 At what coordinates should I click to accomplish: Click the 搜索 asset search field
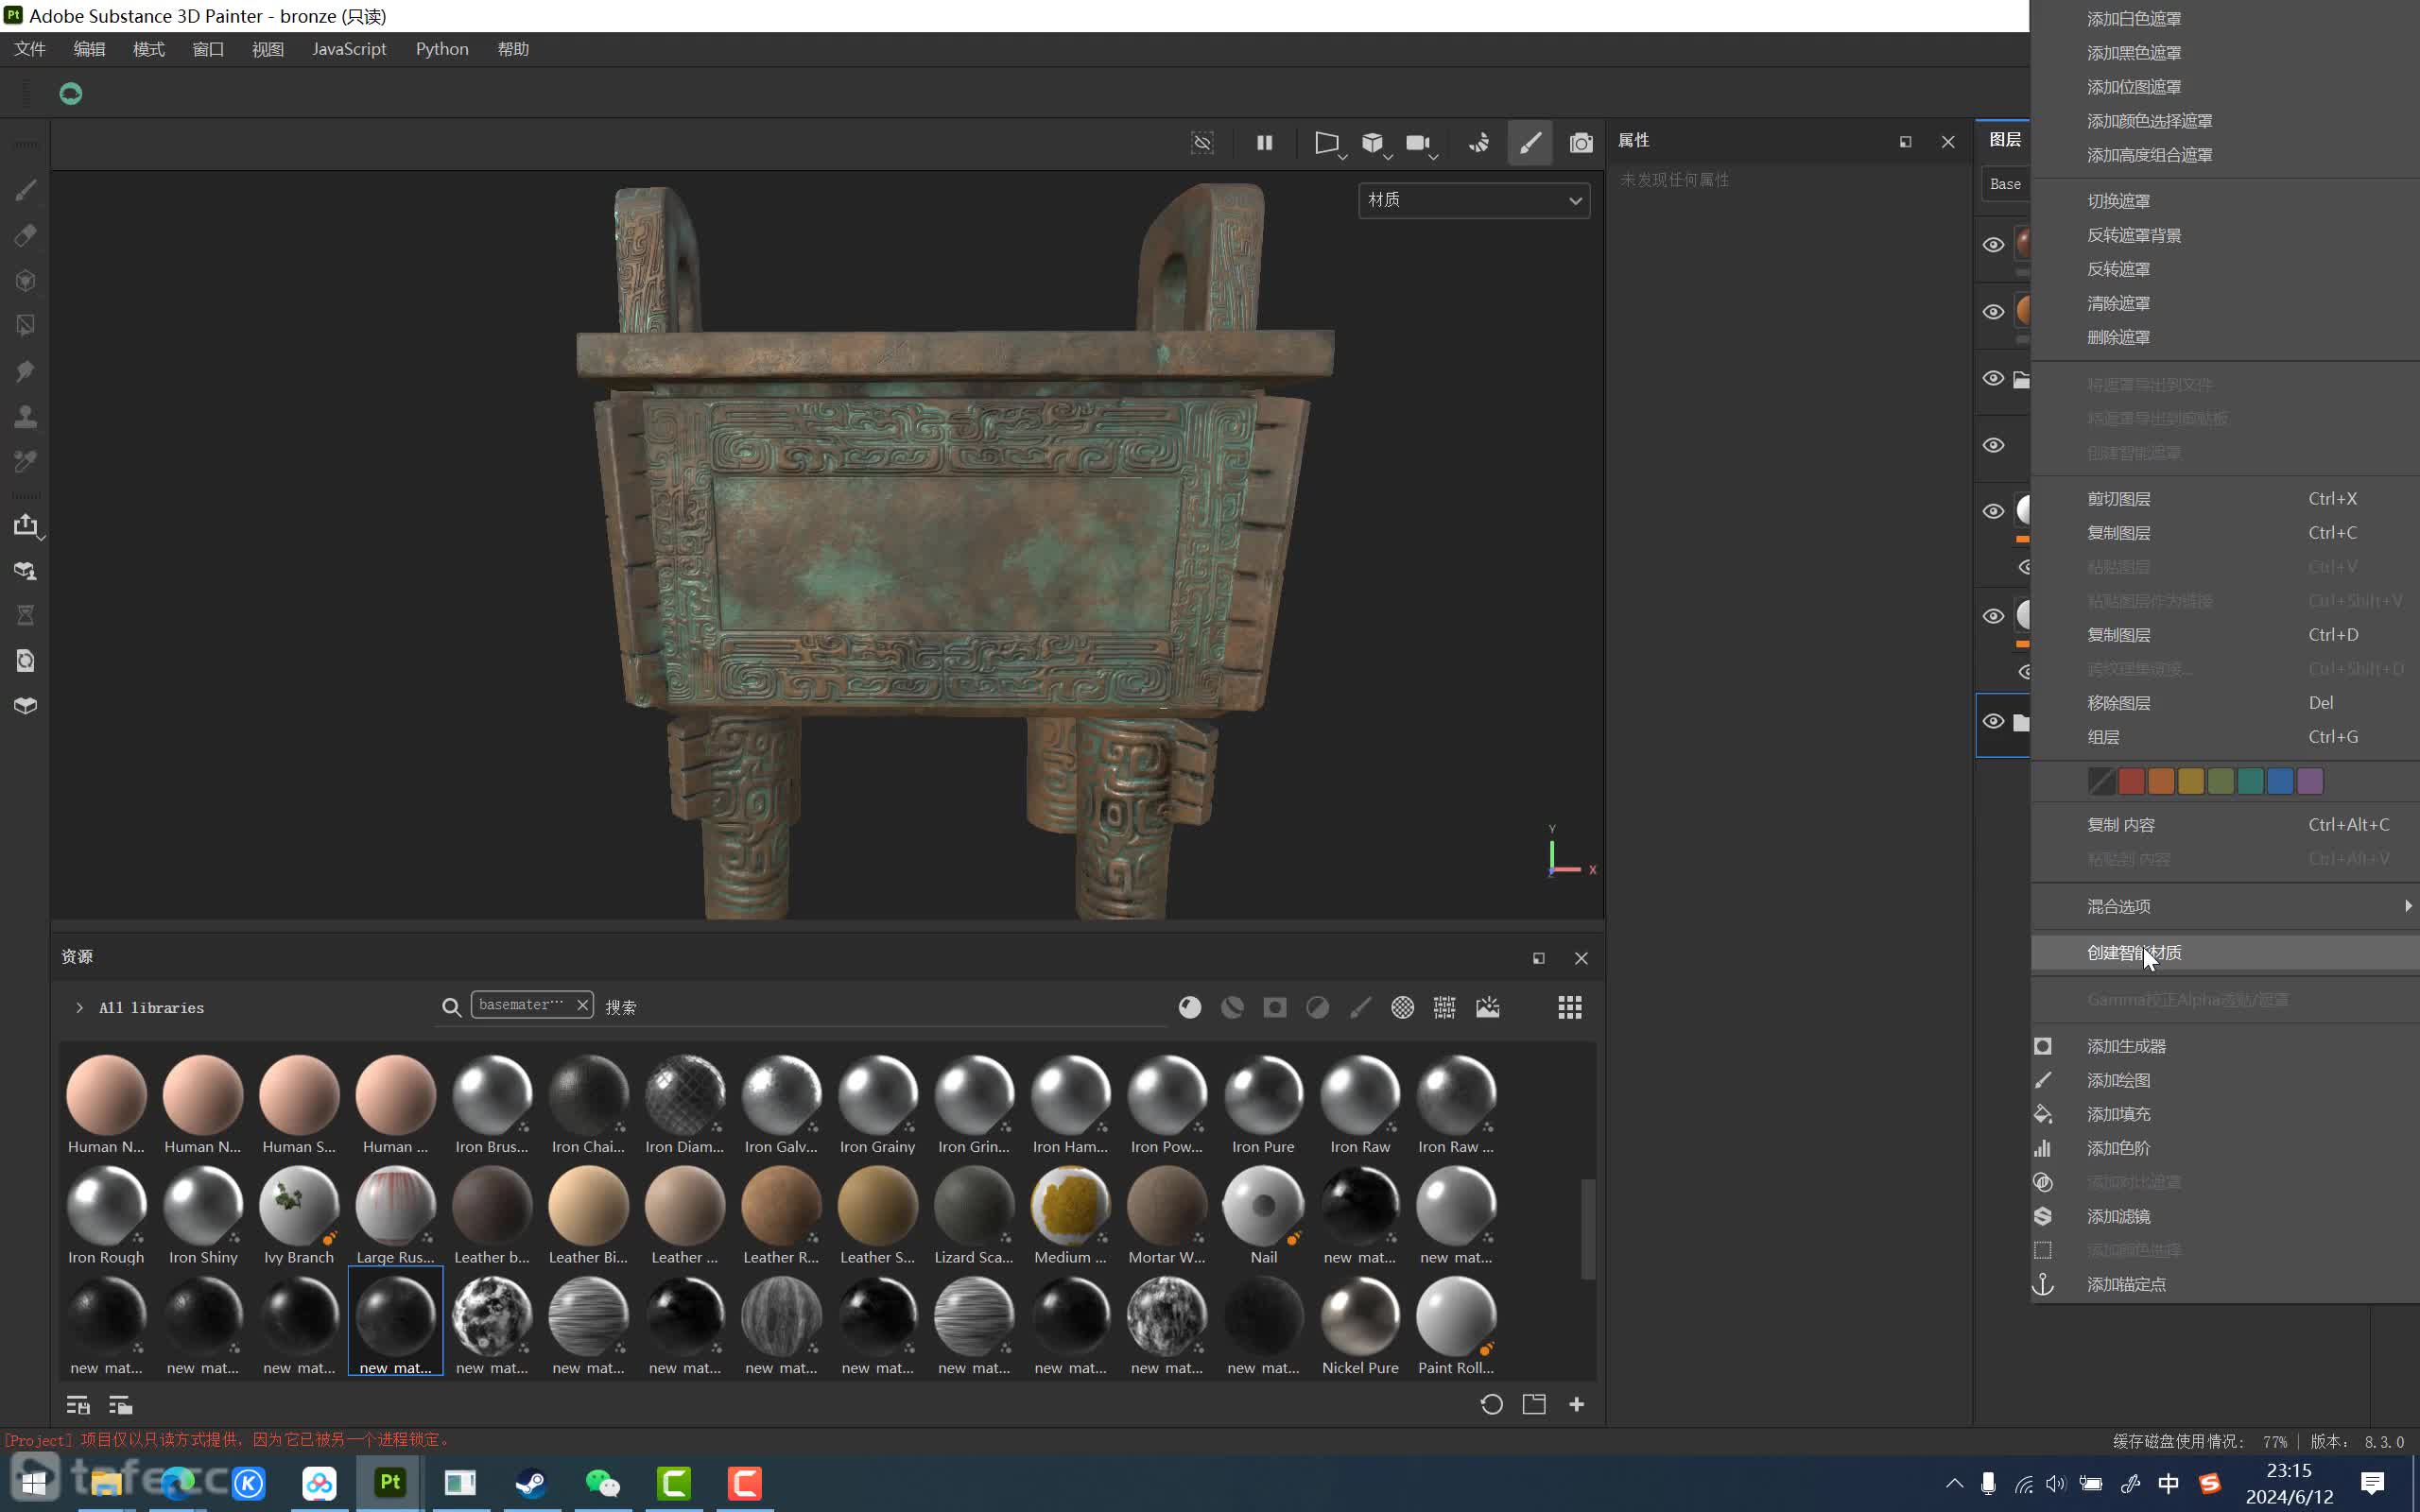point(884,1007)
